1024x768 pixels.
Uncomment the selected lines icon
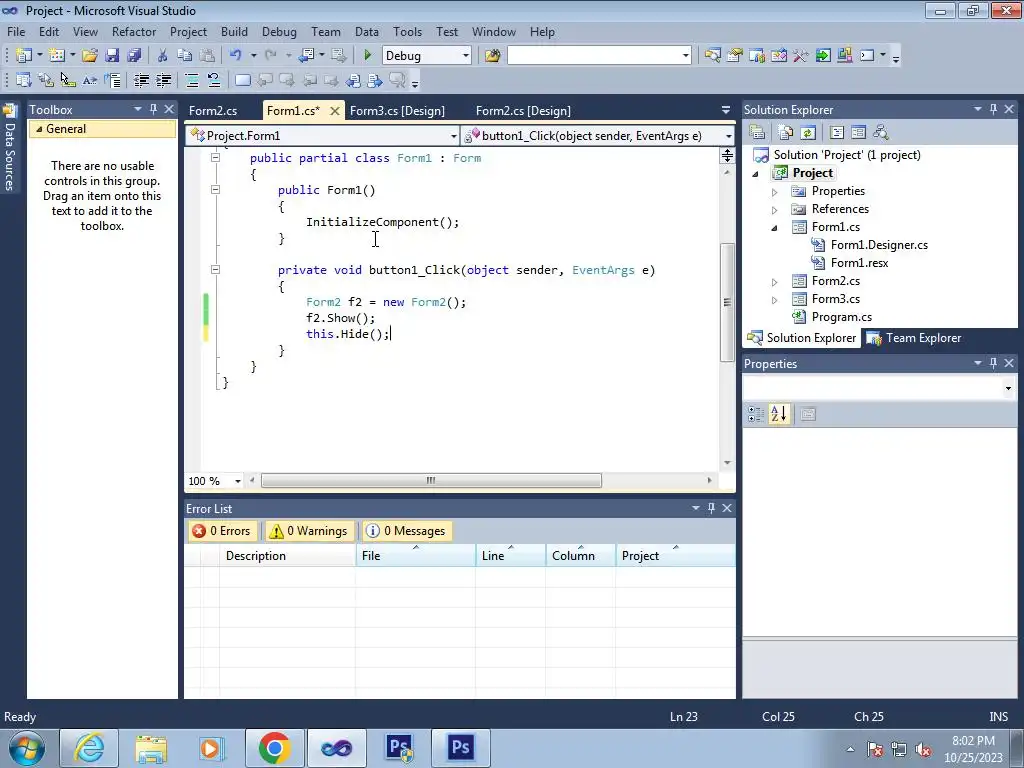point(214,80)
